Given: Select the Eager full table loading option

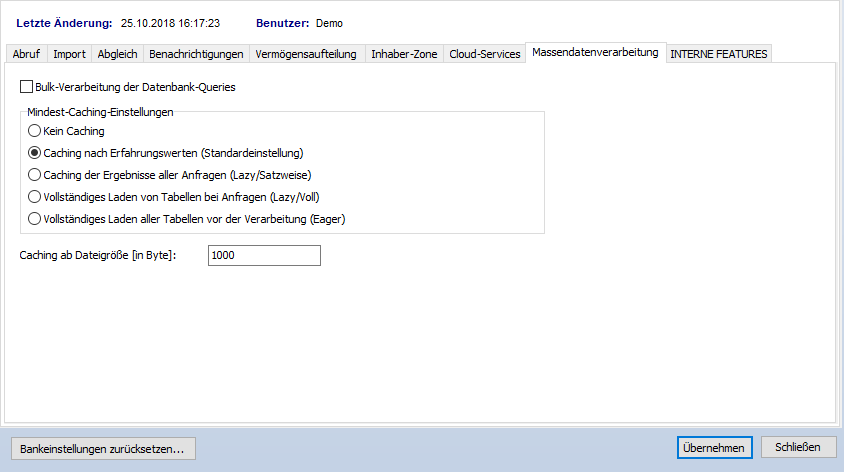Looking at the screenshot, I should click(x=35, y=219).
